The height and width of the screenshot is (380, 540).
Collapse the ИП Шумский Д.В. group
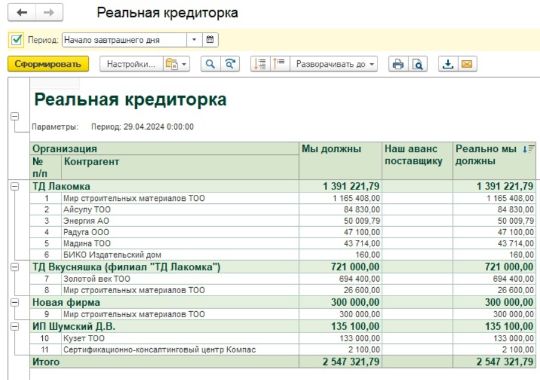tap(14, 326)
